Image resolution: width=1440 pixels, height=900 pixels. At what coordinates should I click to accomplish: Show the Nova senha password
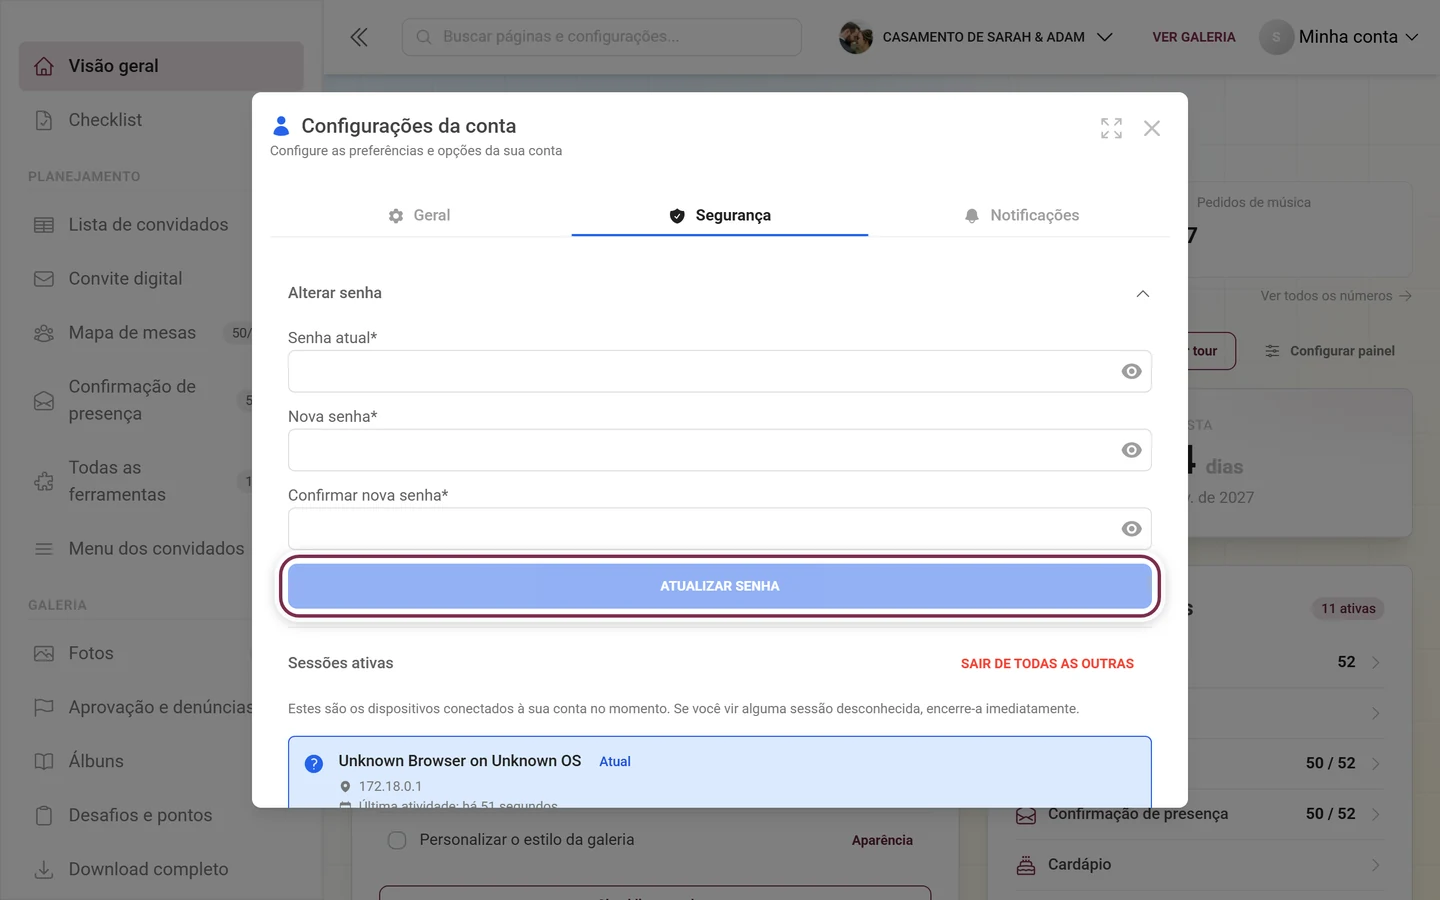1131,450
